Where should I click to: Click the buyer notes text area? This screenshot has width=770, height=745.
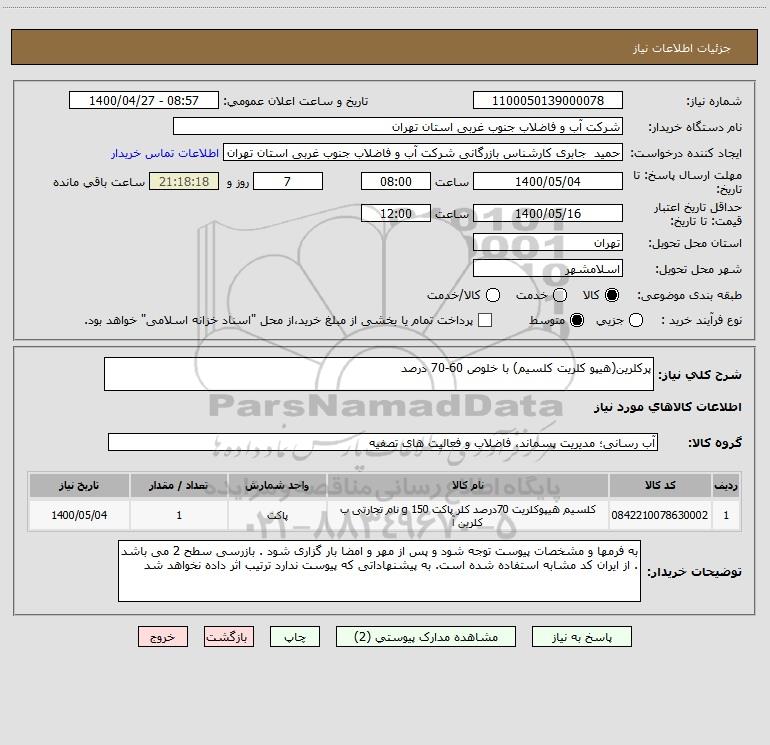pyautogui.click(x=379, y=571)
